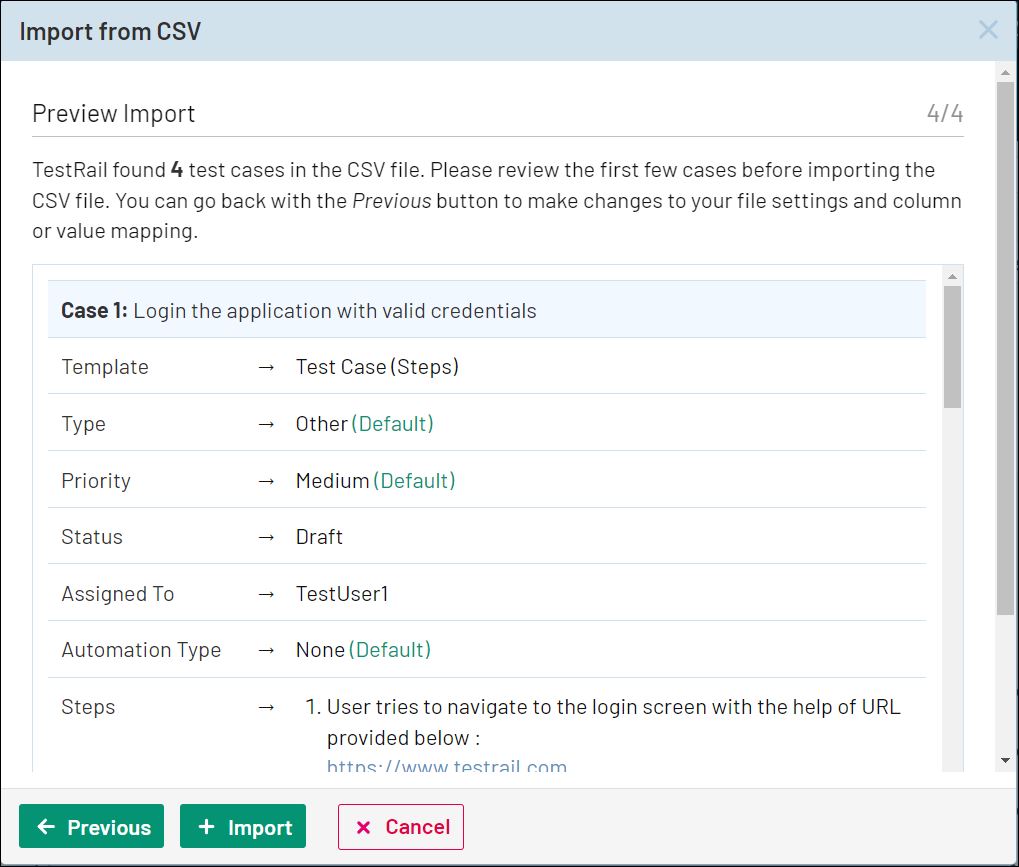Image resolution: width=1019 pixels, height=867 pixels.
Task: Open the testrail.com URL link
Action: (x=446, y=767)
